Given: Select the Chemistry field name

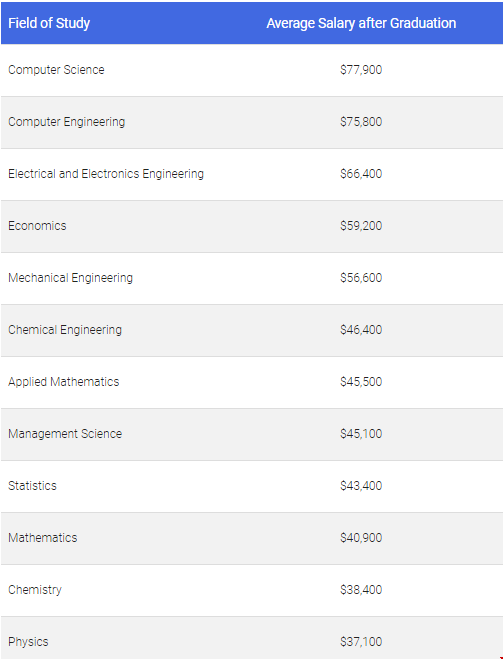Looking at the screenshot, I should pos(35,590).
